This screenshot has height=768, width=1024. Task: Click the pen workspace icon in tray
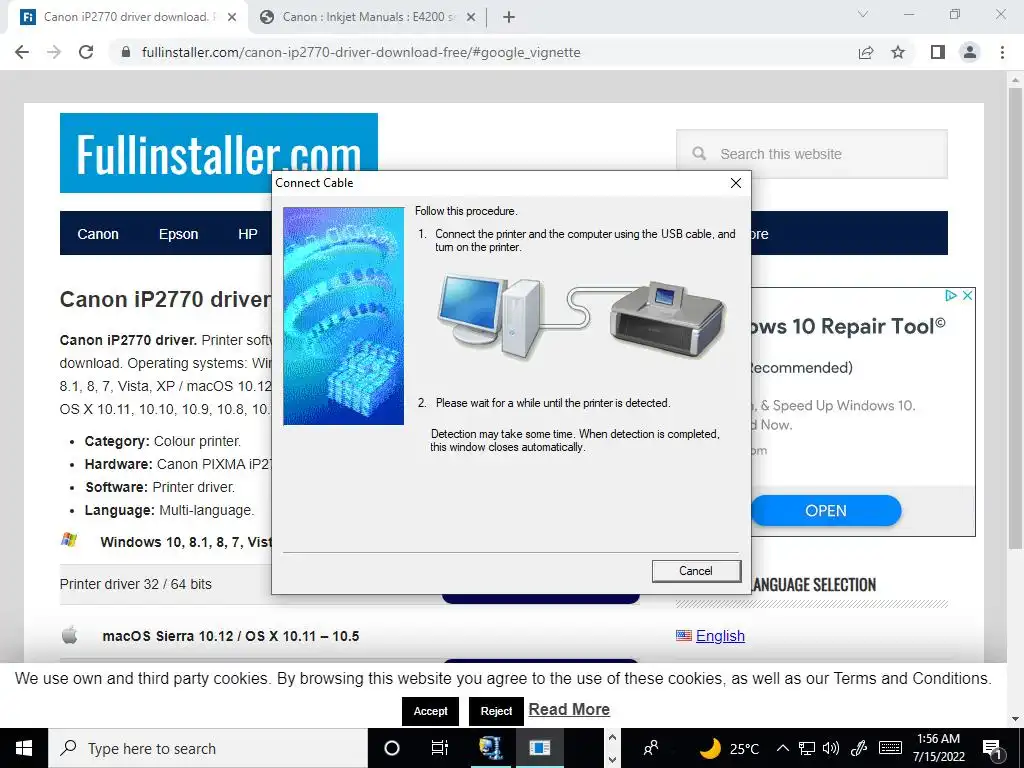(859, 748)
